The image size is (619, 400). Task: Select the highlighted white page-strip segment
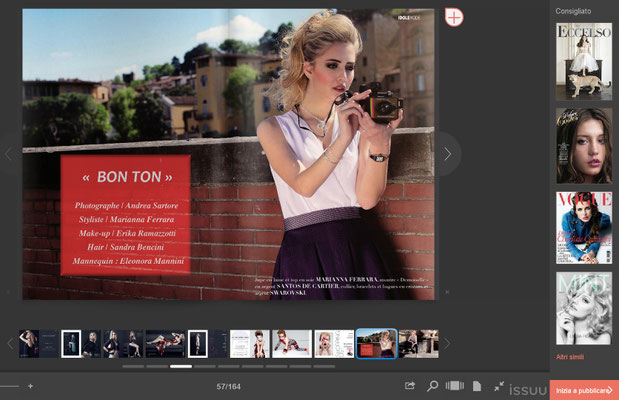pyautogui.click(x=181, y=366)
